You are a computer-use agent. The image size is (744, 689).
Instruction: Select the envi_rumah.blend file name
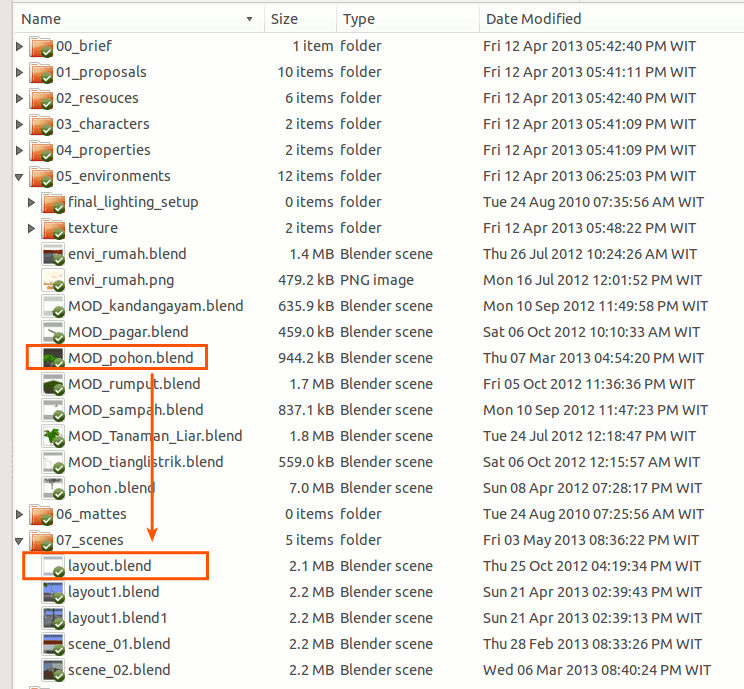[127, 254]
